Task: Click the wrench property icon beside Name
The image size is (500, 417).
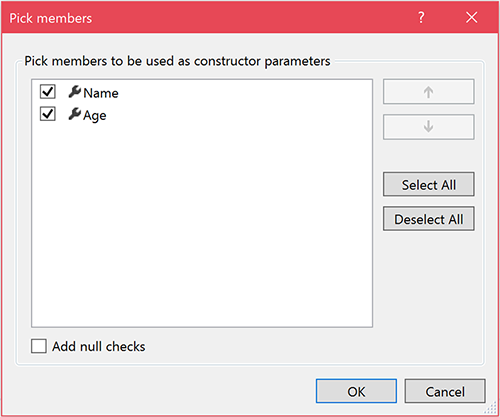Action: (x=75, y=92)
